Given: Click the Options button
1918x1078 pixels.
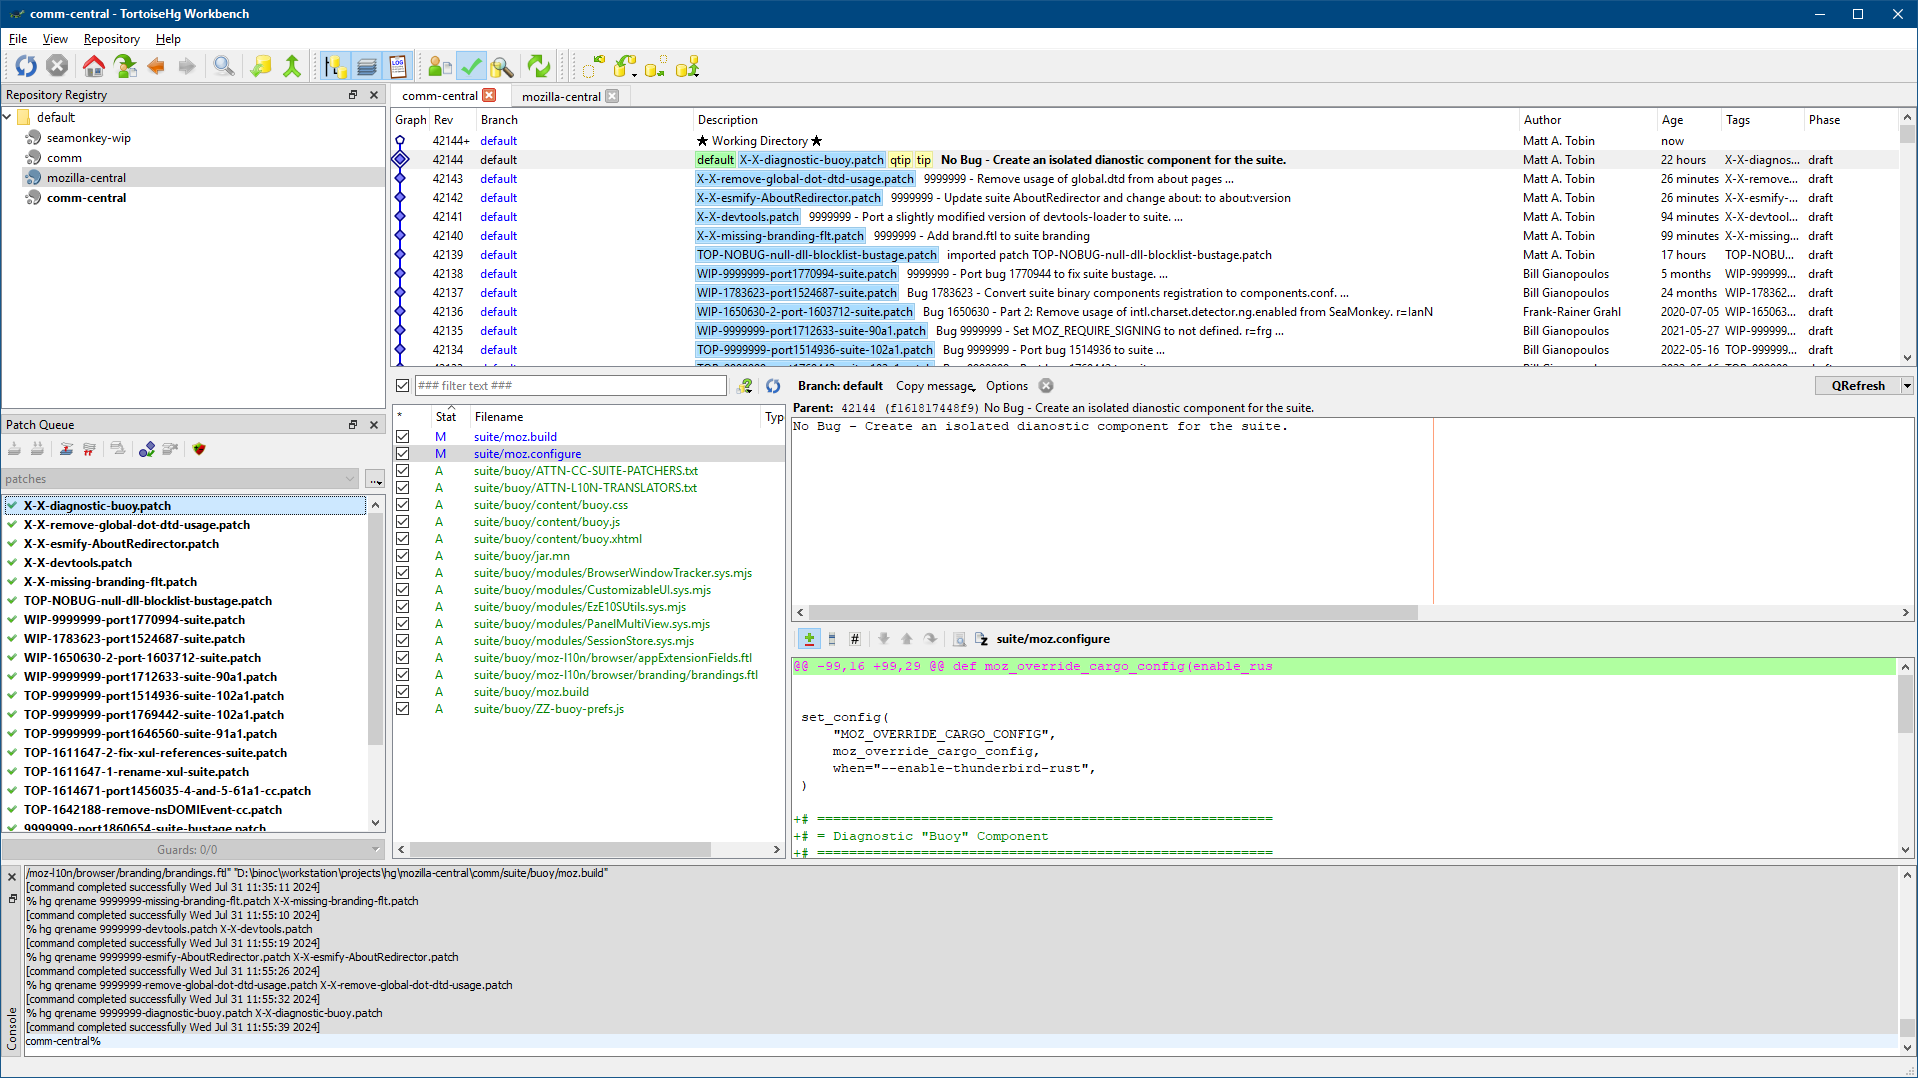Looking at the screenshot, I should (1007, 386).
